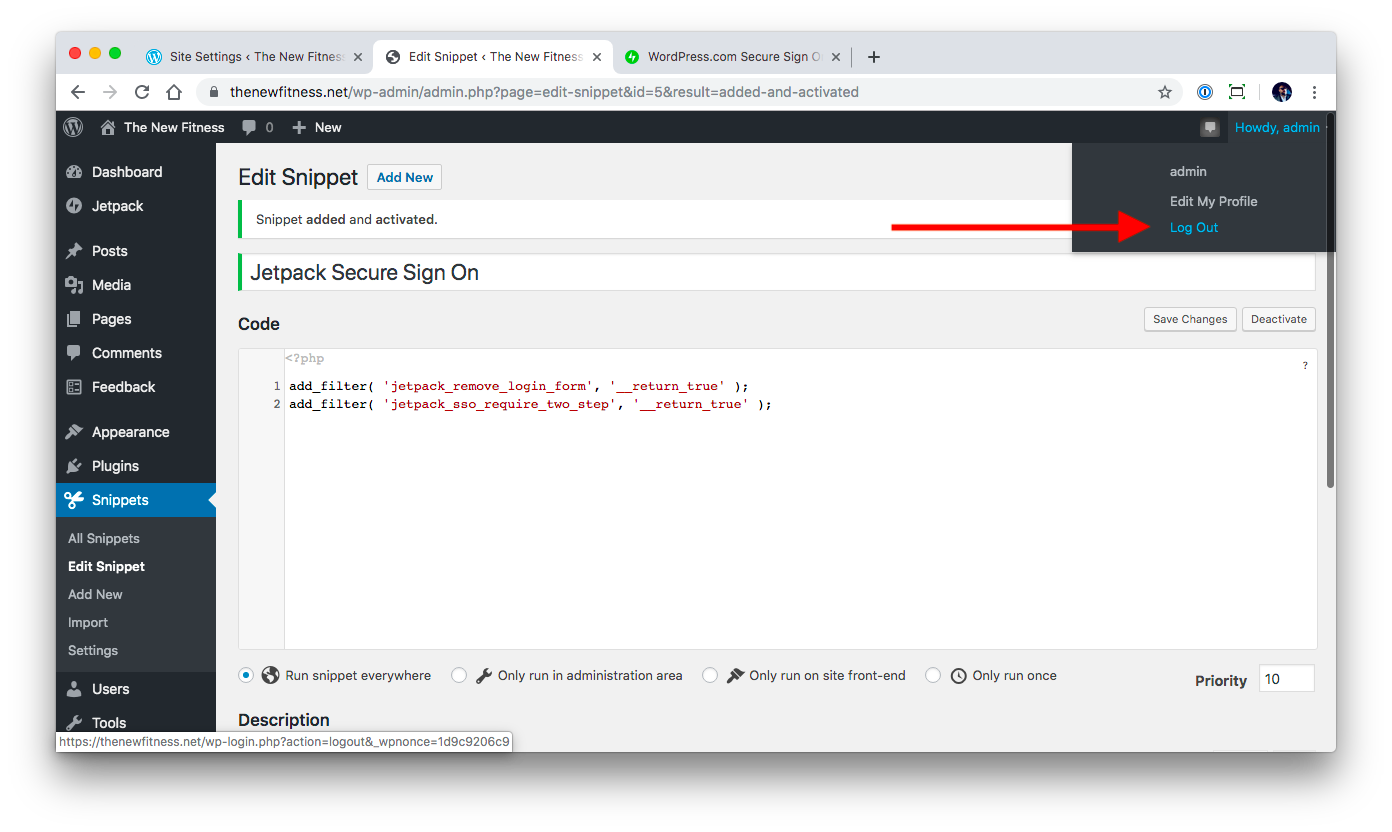Click the snippet title field Jetpack Secure Sign On
1392x832 pixels.
click(777, 272)
